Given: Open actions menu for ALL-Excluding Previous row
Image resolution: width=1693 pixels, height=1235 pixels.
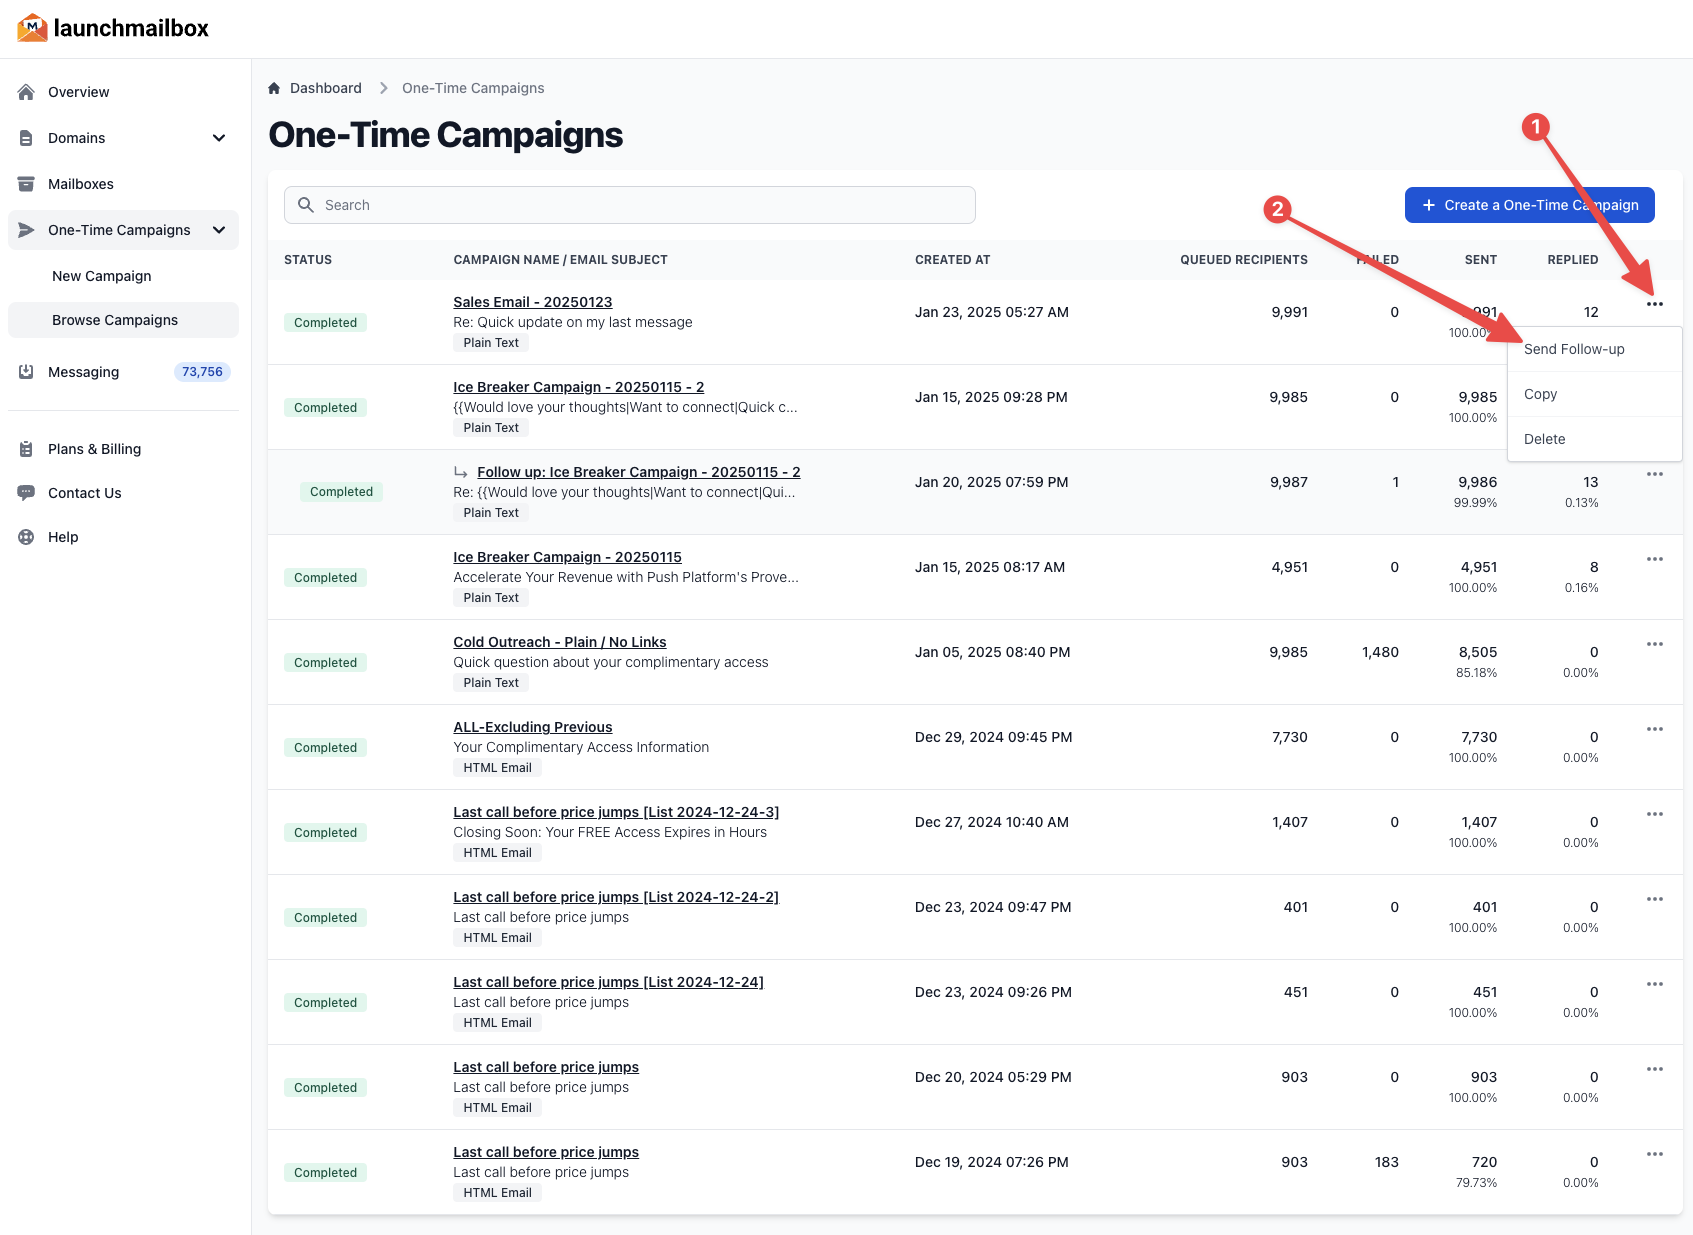Looking at the screenshot, I should click(1654, 729).
